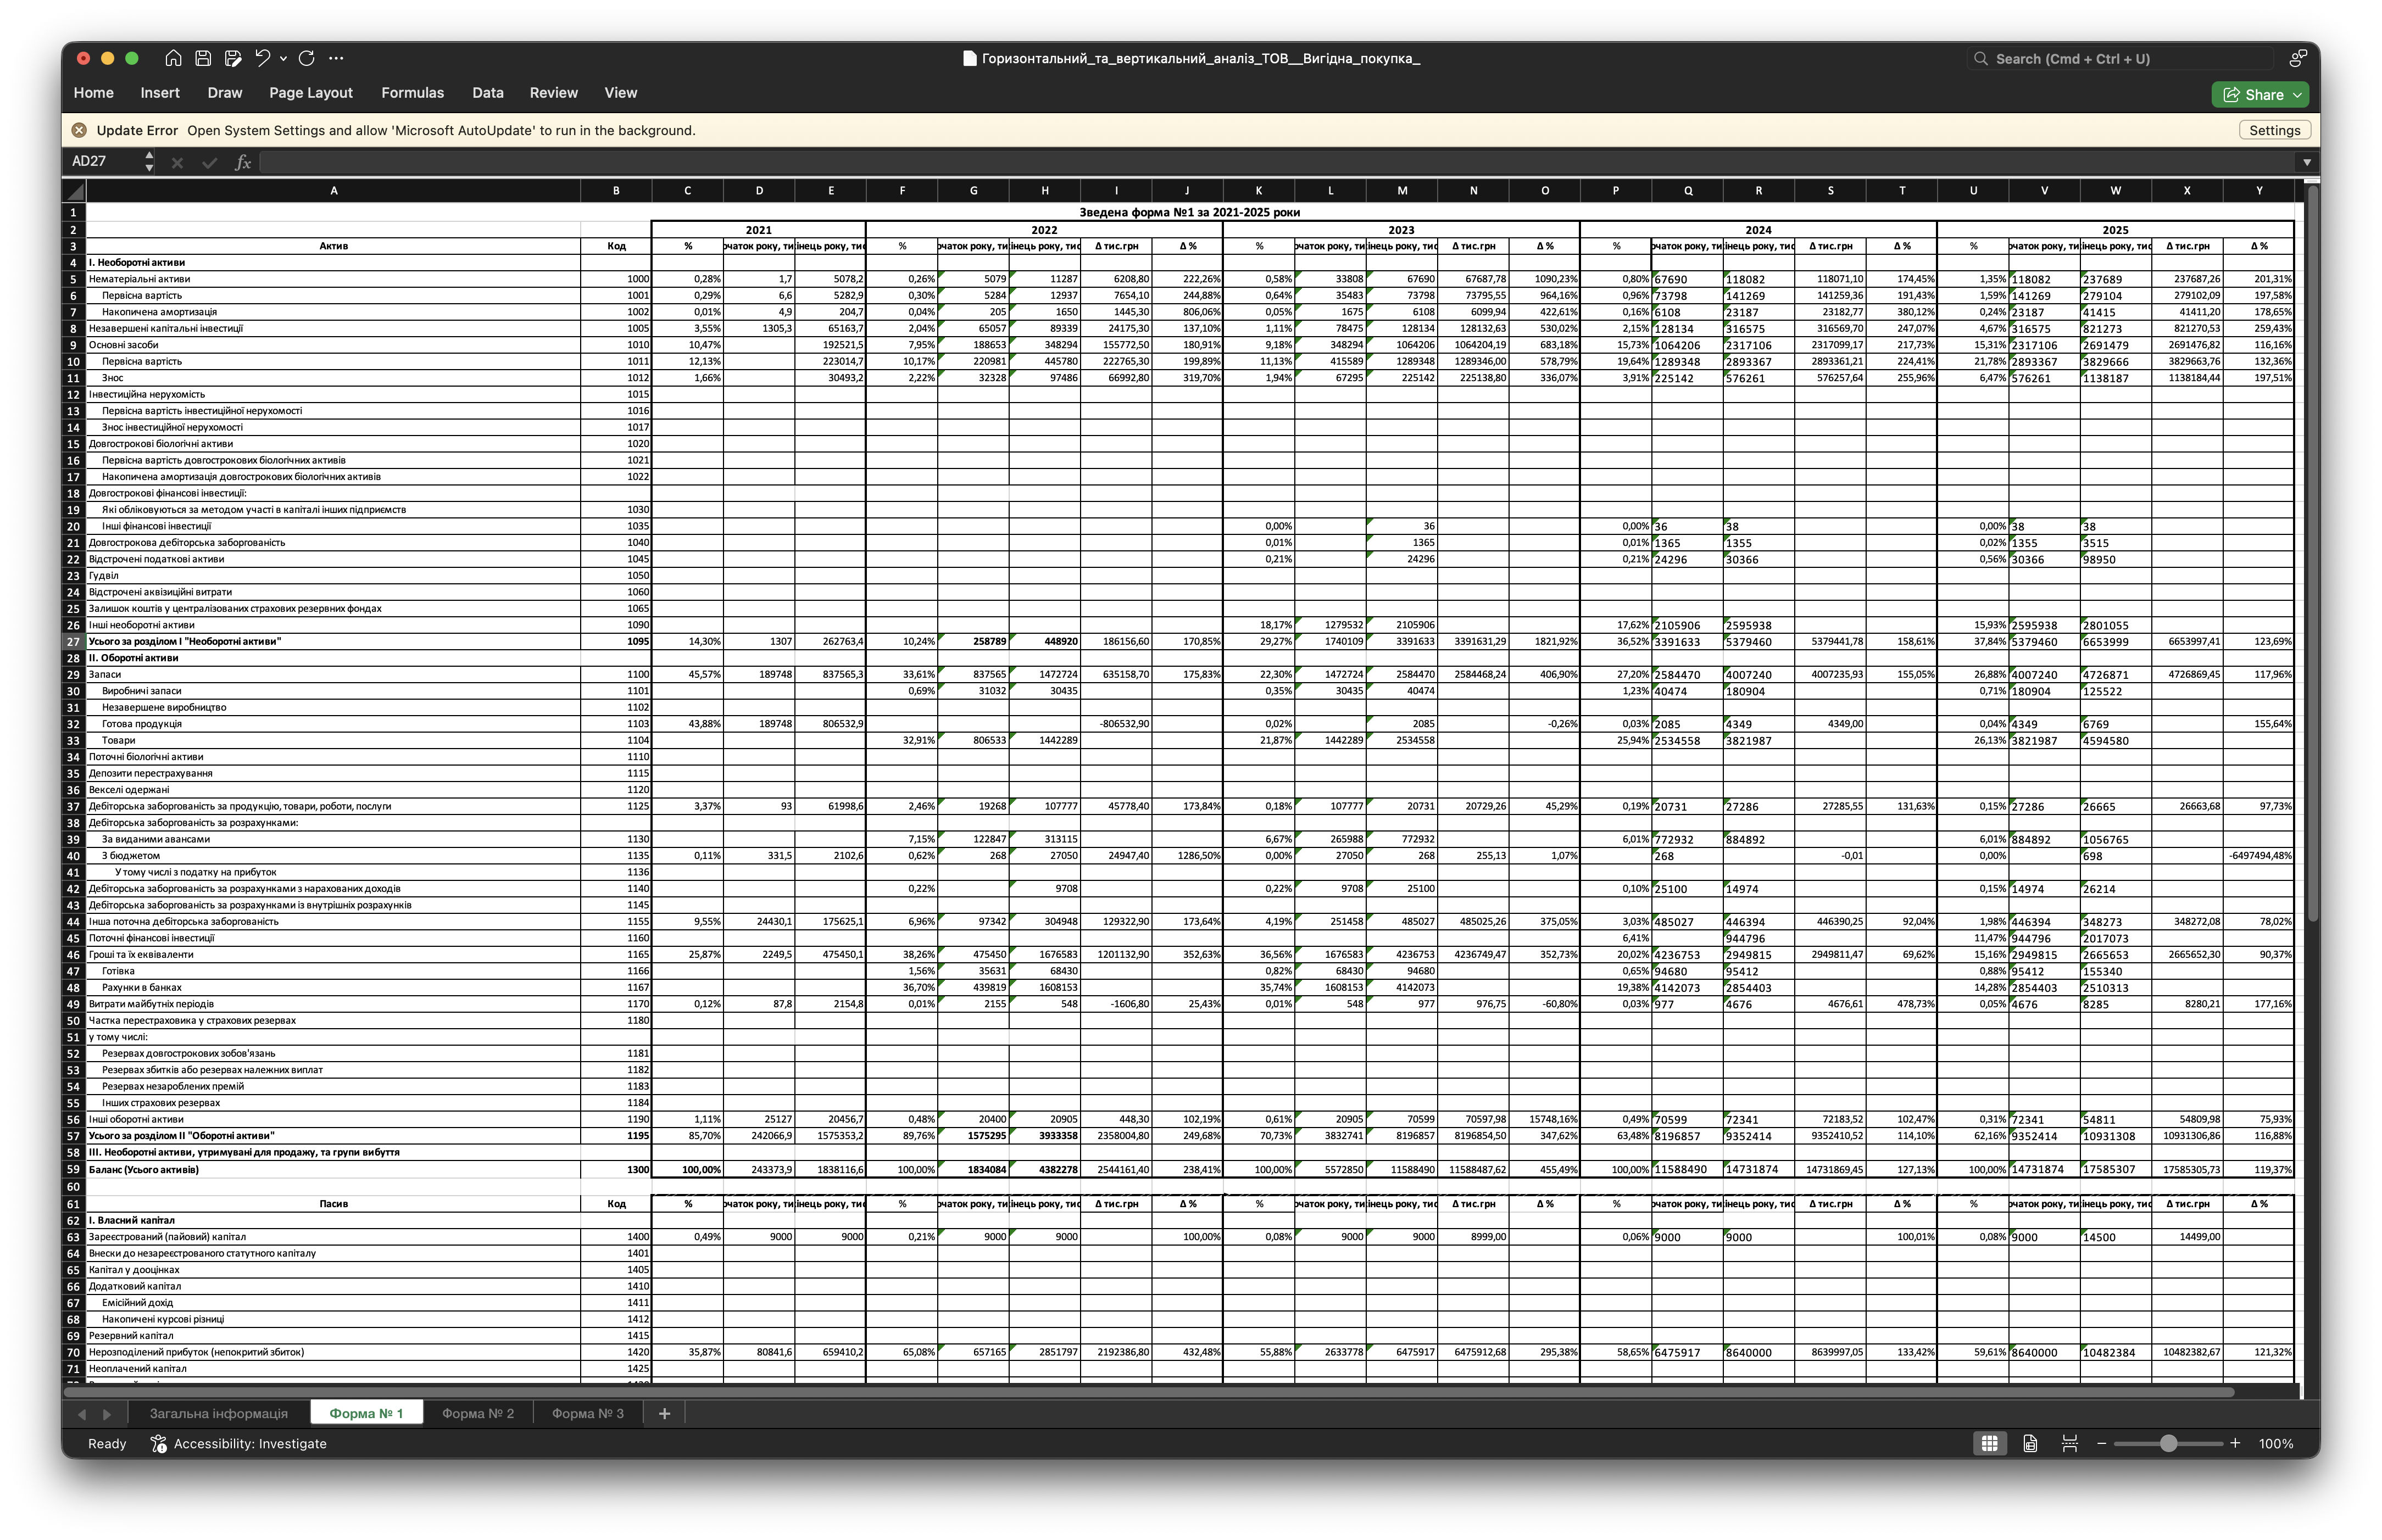Click the zoom slider handle
This screenshot has height=1540, width=2382.
[x=2168, y=1443]
